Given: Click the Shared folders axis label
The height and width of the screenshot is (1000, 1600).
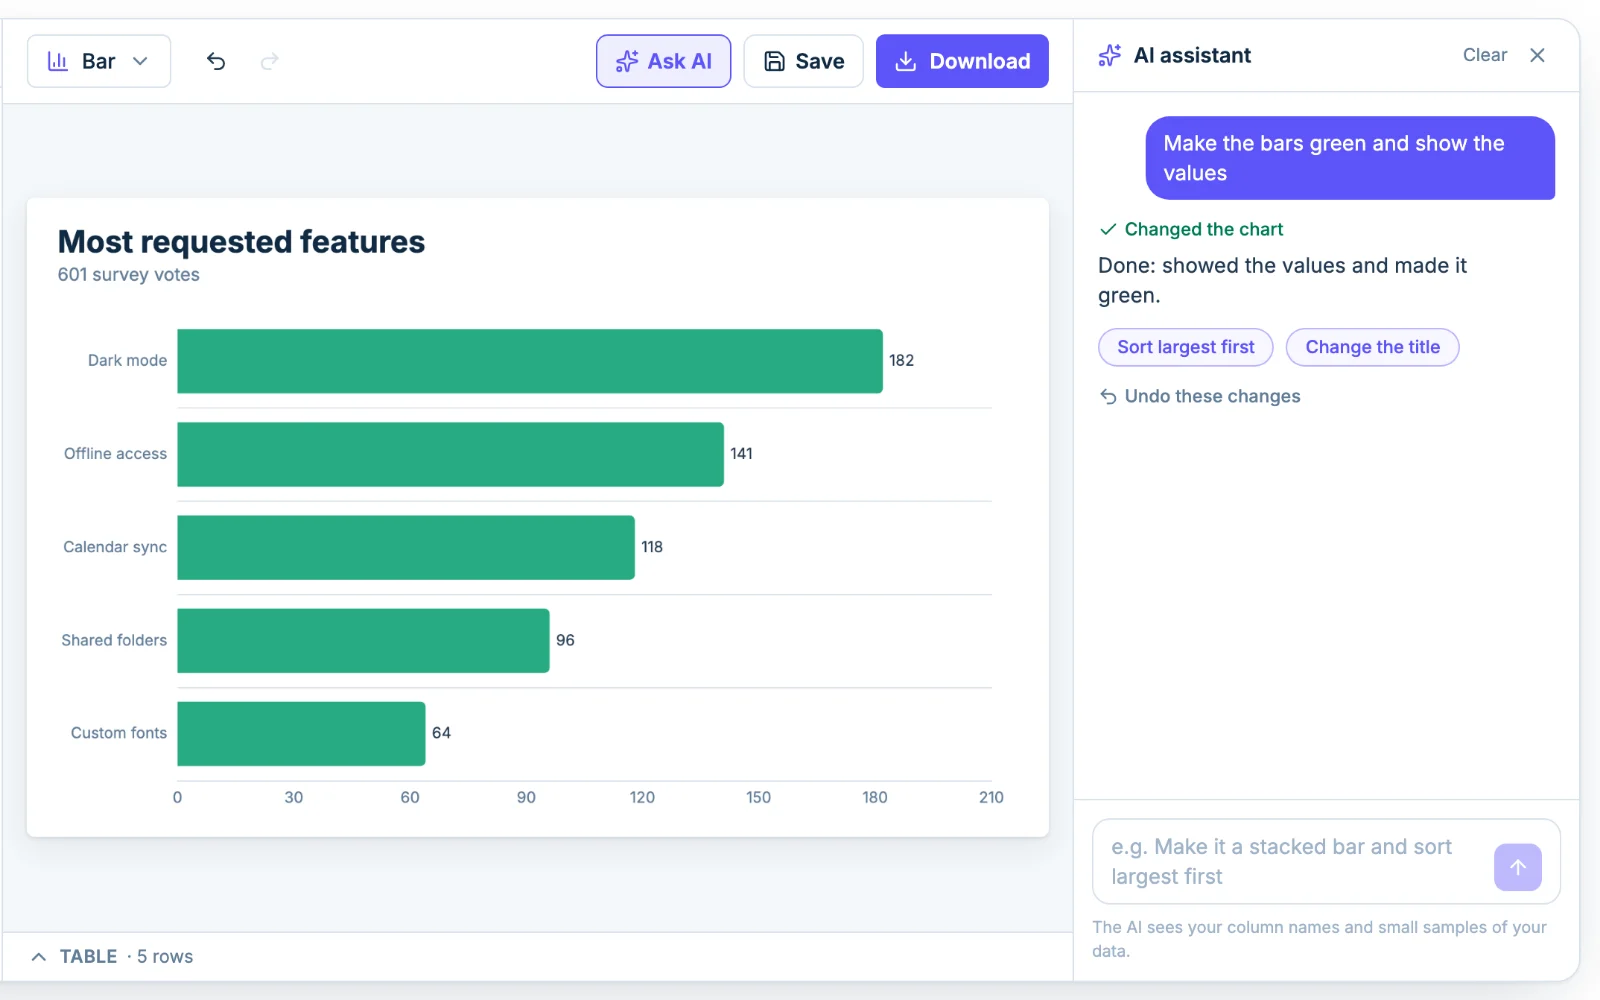Looking at the screenshot, I should click(114, 640).
